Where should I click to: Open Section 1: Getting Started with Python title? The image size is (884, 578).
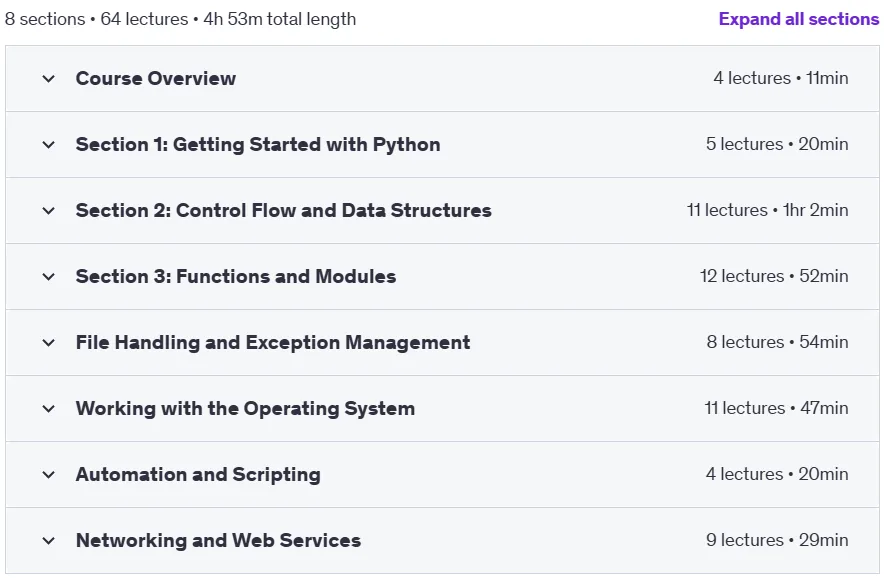pyautogui.click(x=258, y=144)
